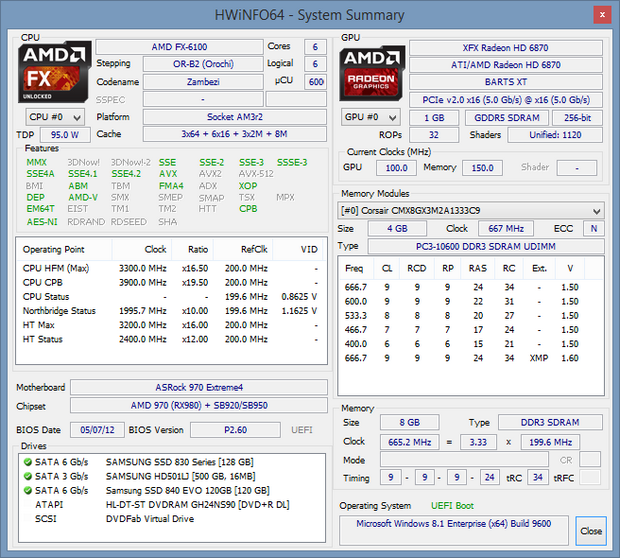Open the GPU #0 selector dropdown

click(x=370, y=117)
